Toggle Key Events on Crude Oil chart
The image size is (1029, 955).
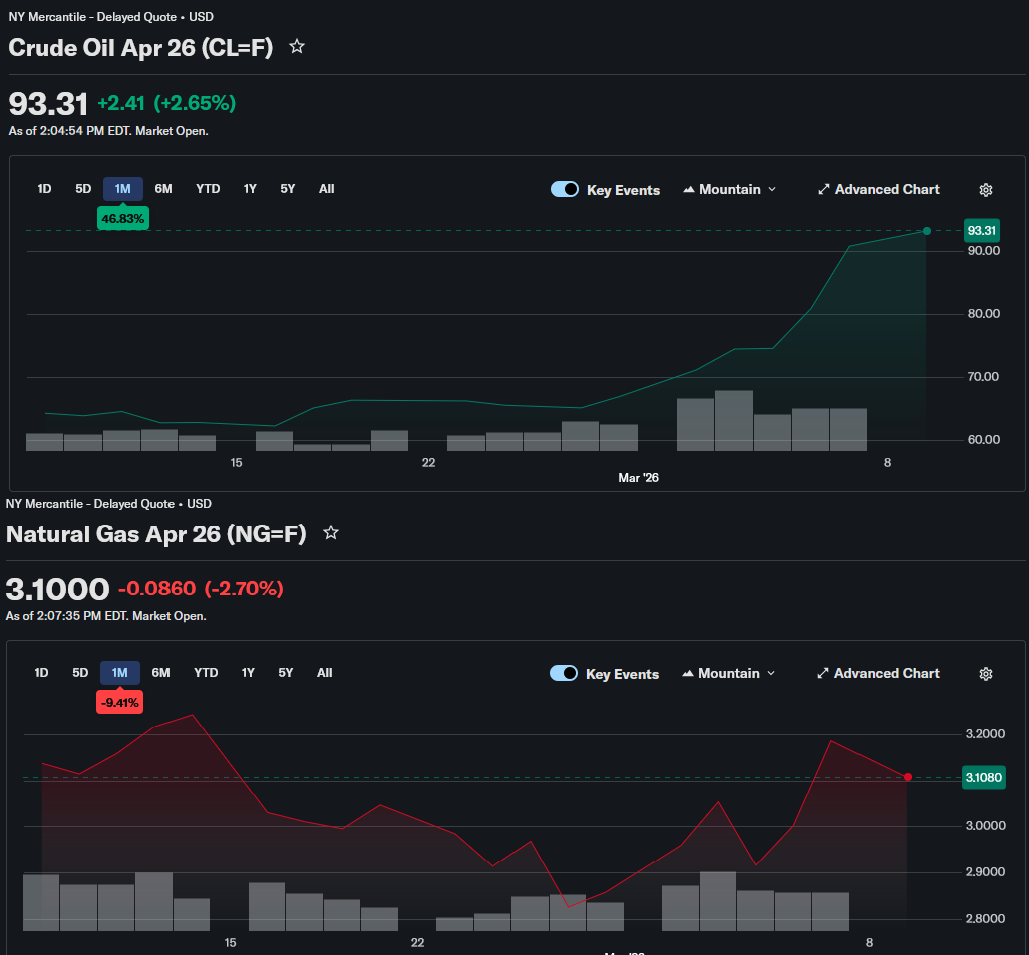click(x=564, y=189)
